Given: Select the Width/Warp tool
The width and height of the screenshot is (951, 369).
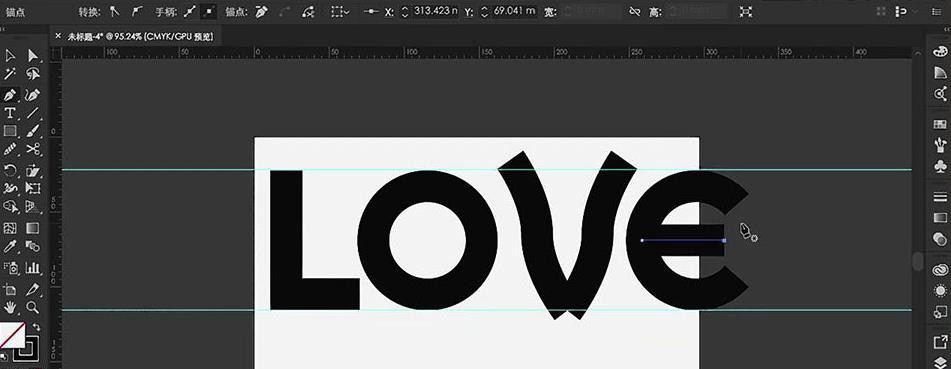Looking at the screenshot, I should click(10, 189).
